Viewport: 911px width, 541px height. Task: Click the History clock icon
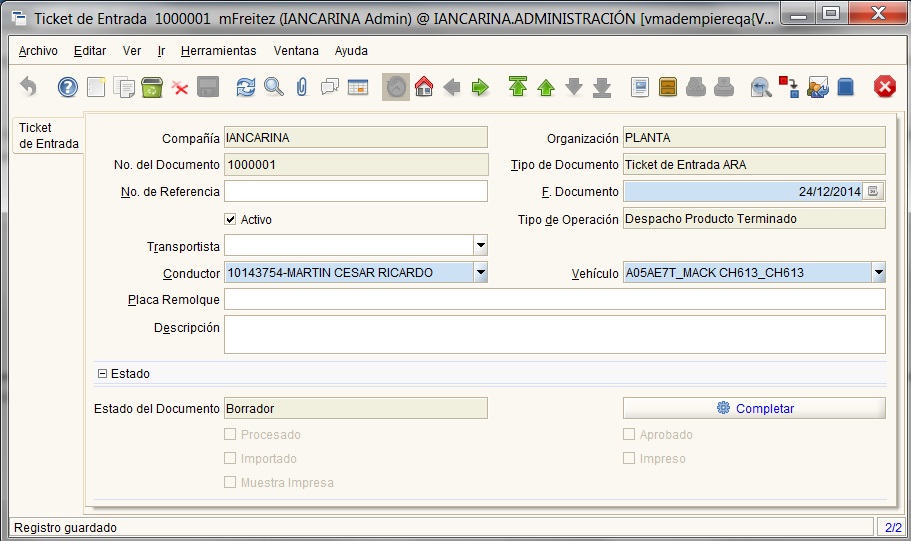(396, 87)
